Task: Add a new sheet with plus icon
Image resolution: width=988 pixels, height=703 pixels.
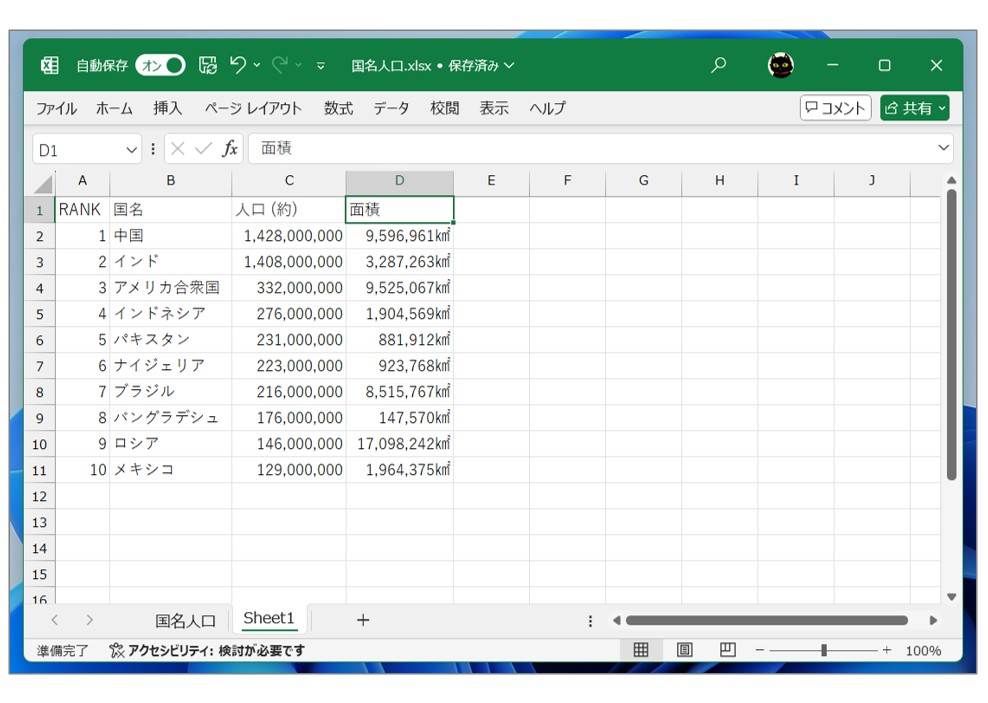Action: [x=363, y=620]
